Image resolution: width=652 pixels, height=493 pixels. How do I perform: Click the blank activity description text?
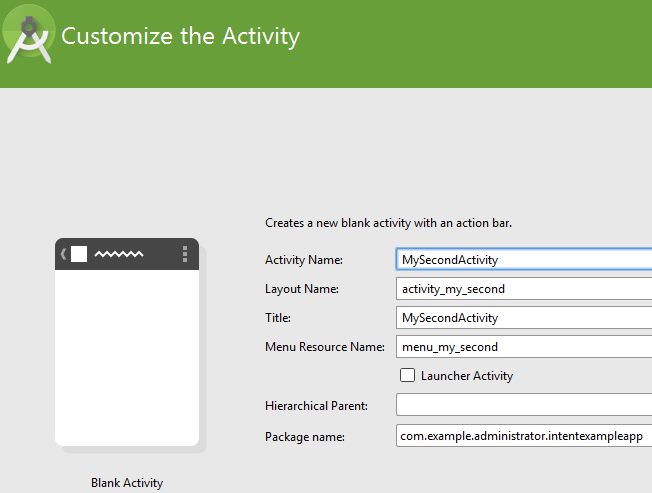coord(388,223)
